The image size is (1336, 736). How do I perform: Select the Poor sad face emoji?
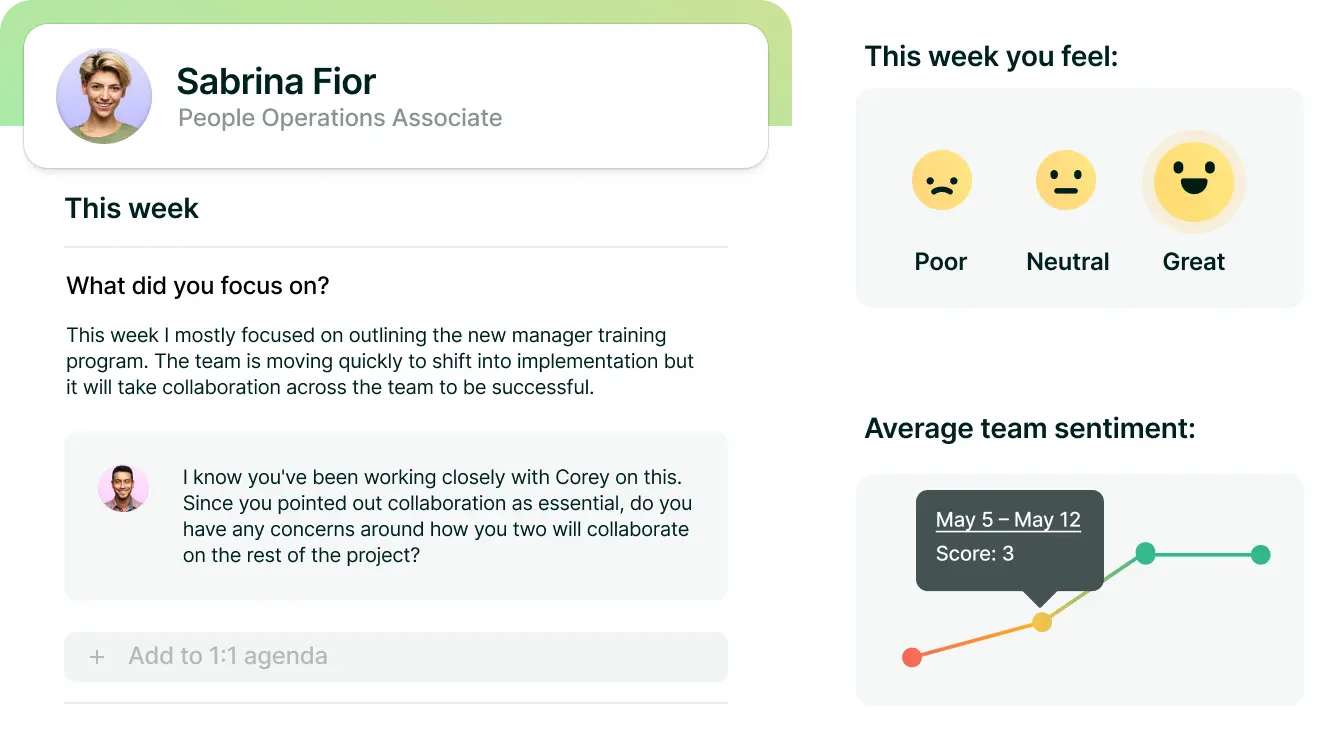tap(941, 180)
